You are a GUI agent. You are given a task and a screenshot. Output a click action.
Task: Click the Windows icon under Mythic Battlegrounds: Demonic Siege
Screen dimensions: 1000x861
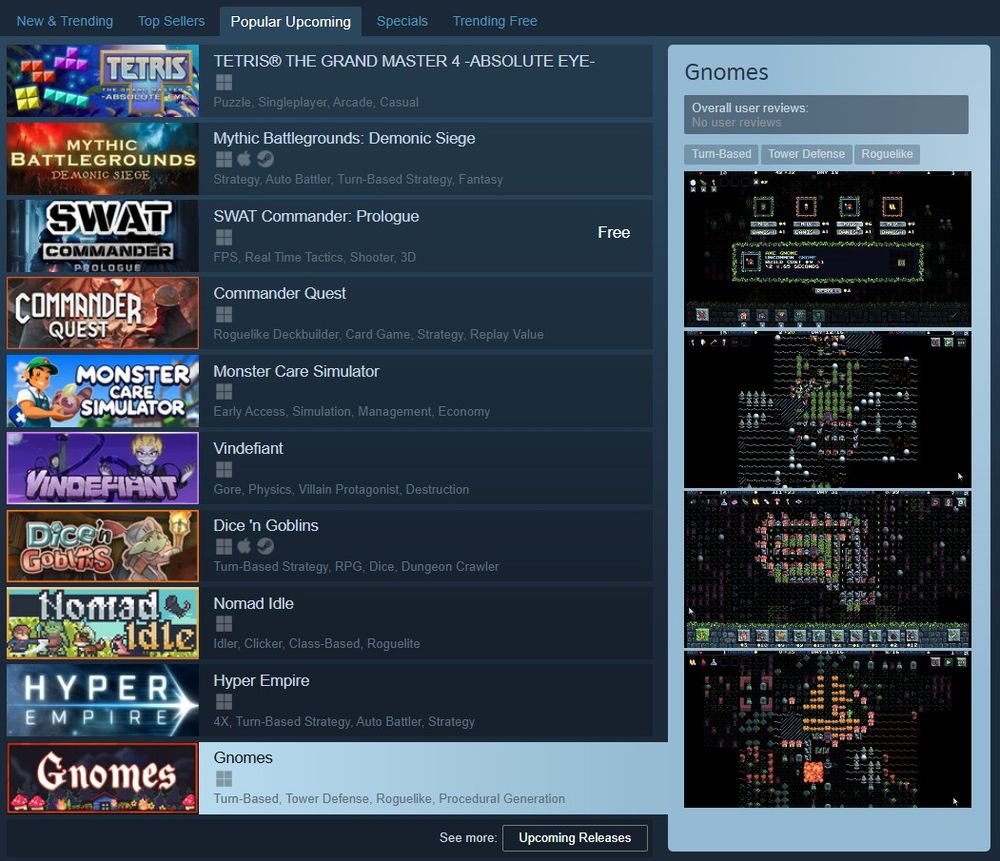point(224,159)
